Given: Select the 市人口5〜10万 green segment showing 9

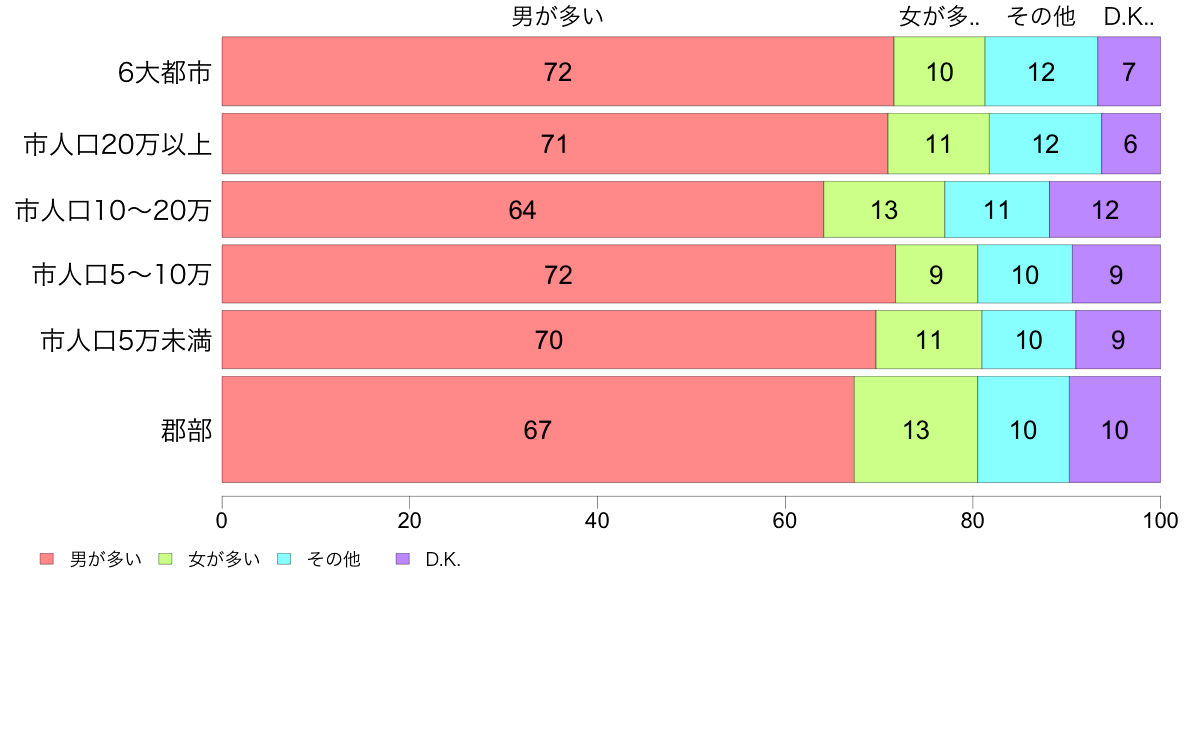Looking at the screenshot, I should click(x=936, y=274).
